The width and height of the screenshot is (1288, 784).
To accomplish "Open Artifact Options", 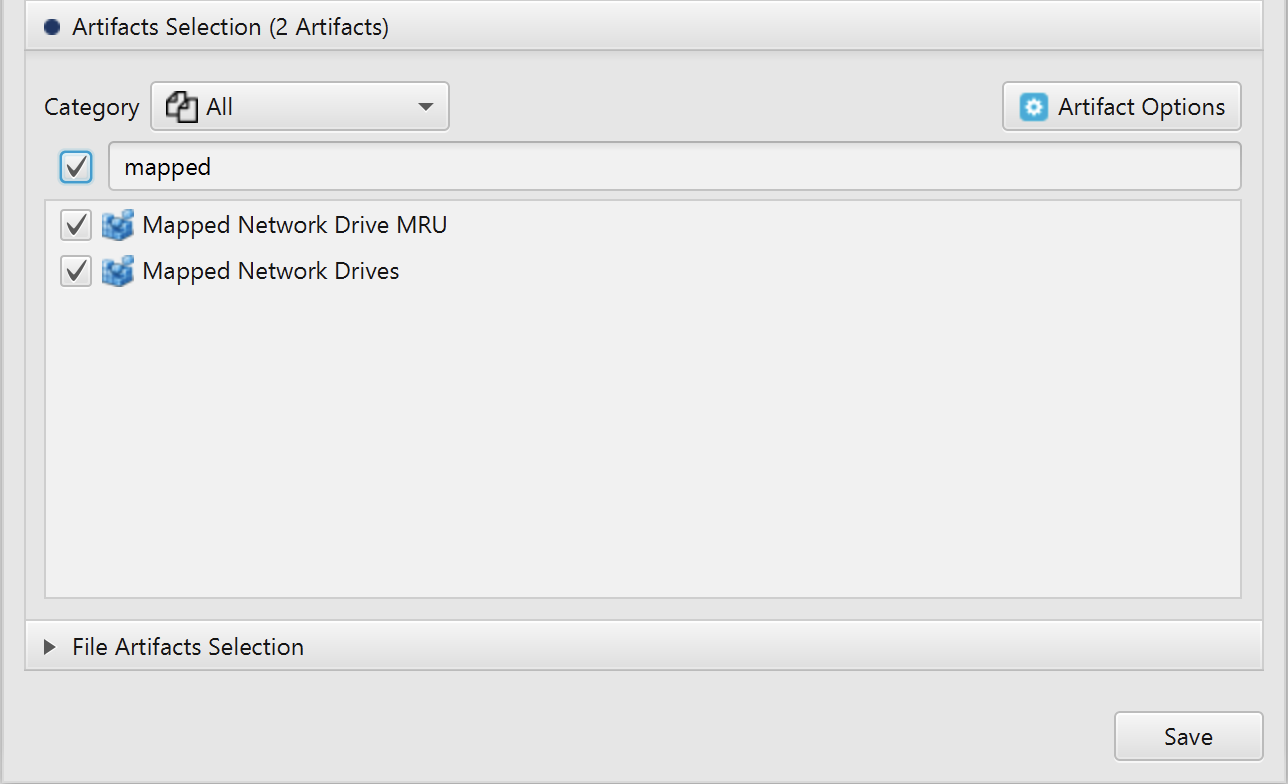I will [1121, 106].
